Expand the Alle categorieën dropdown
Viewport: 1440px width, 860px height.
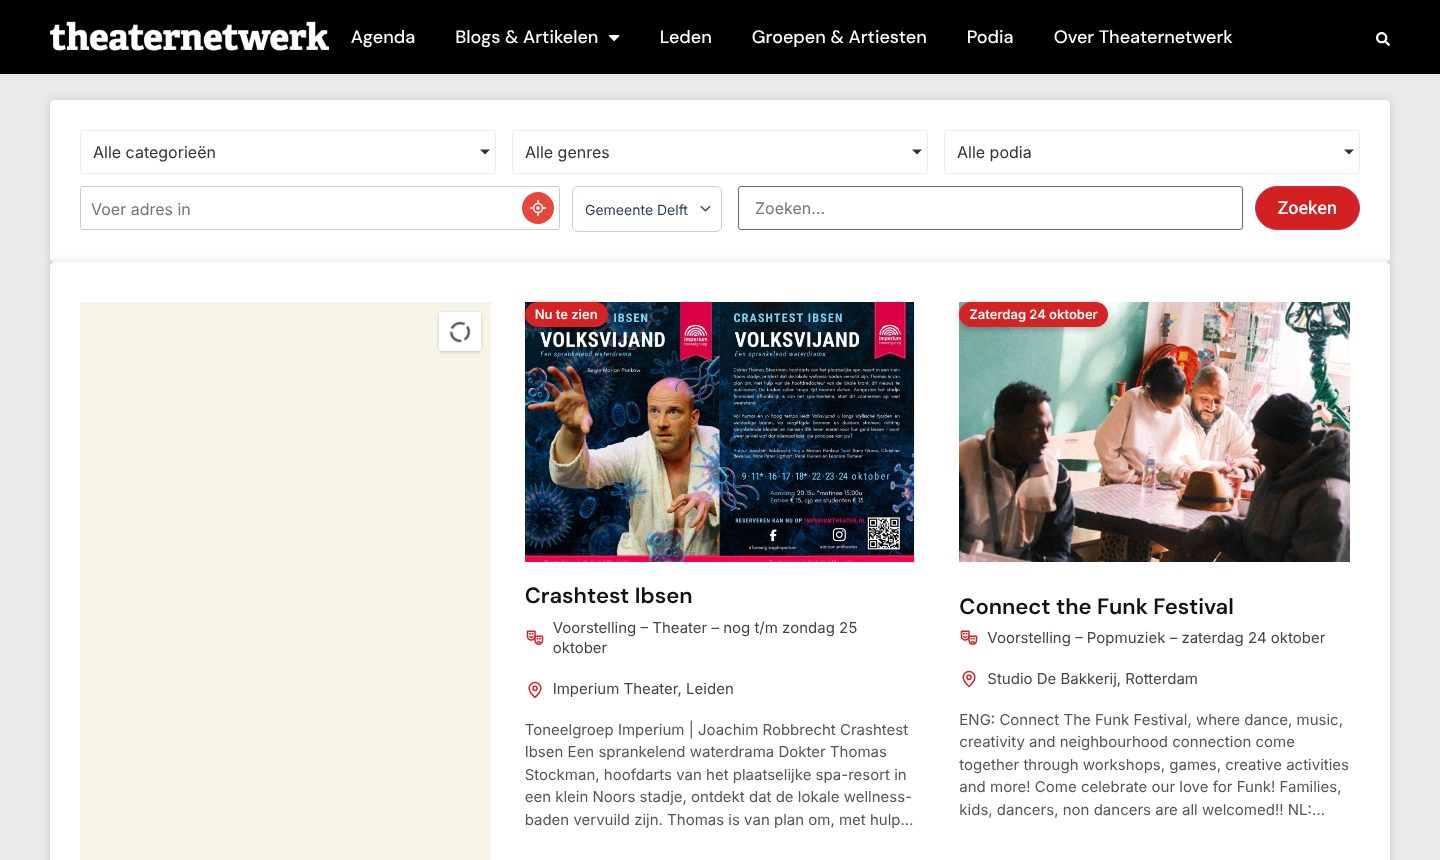coord(288,152)
